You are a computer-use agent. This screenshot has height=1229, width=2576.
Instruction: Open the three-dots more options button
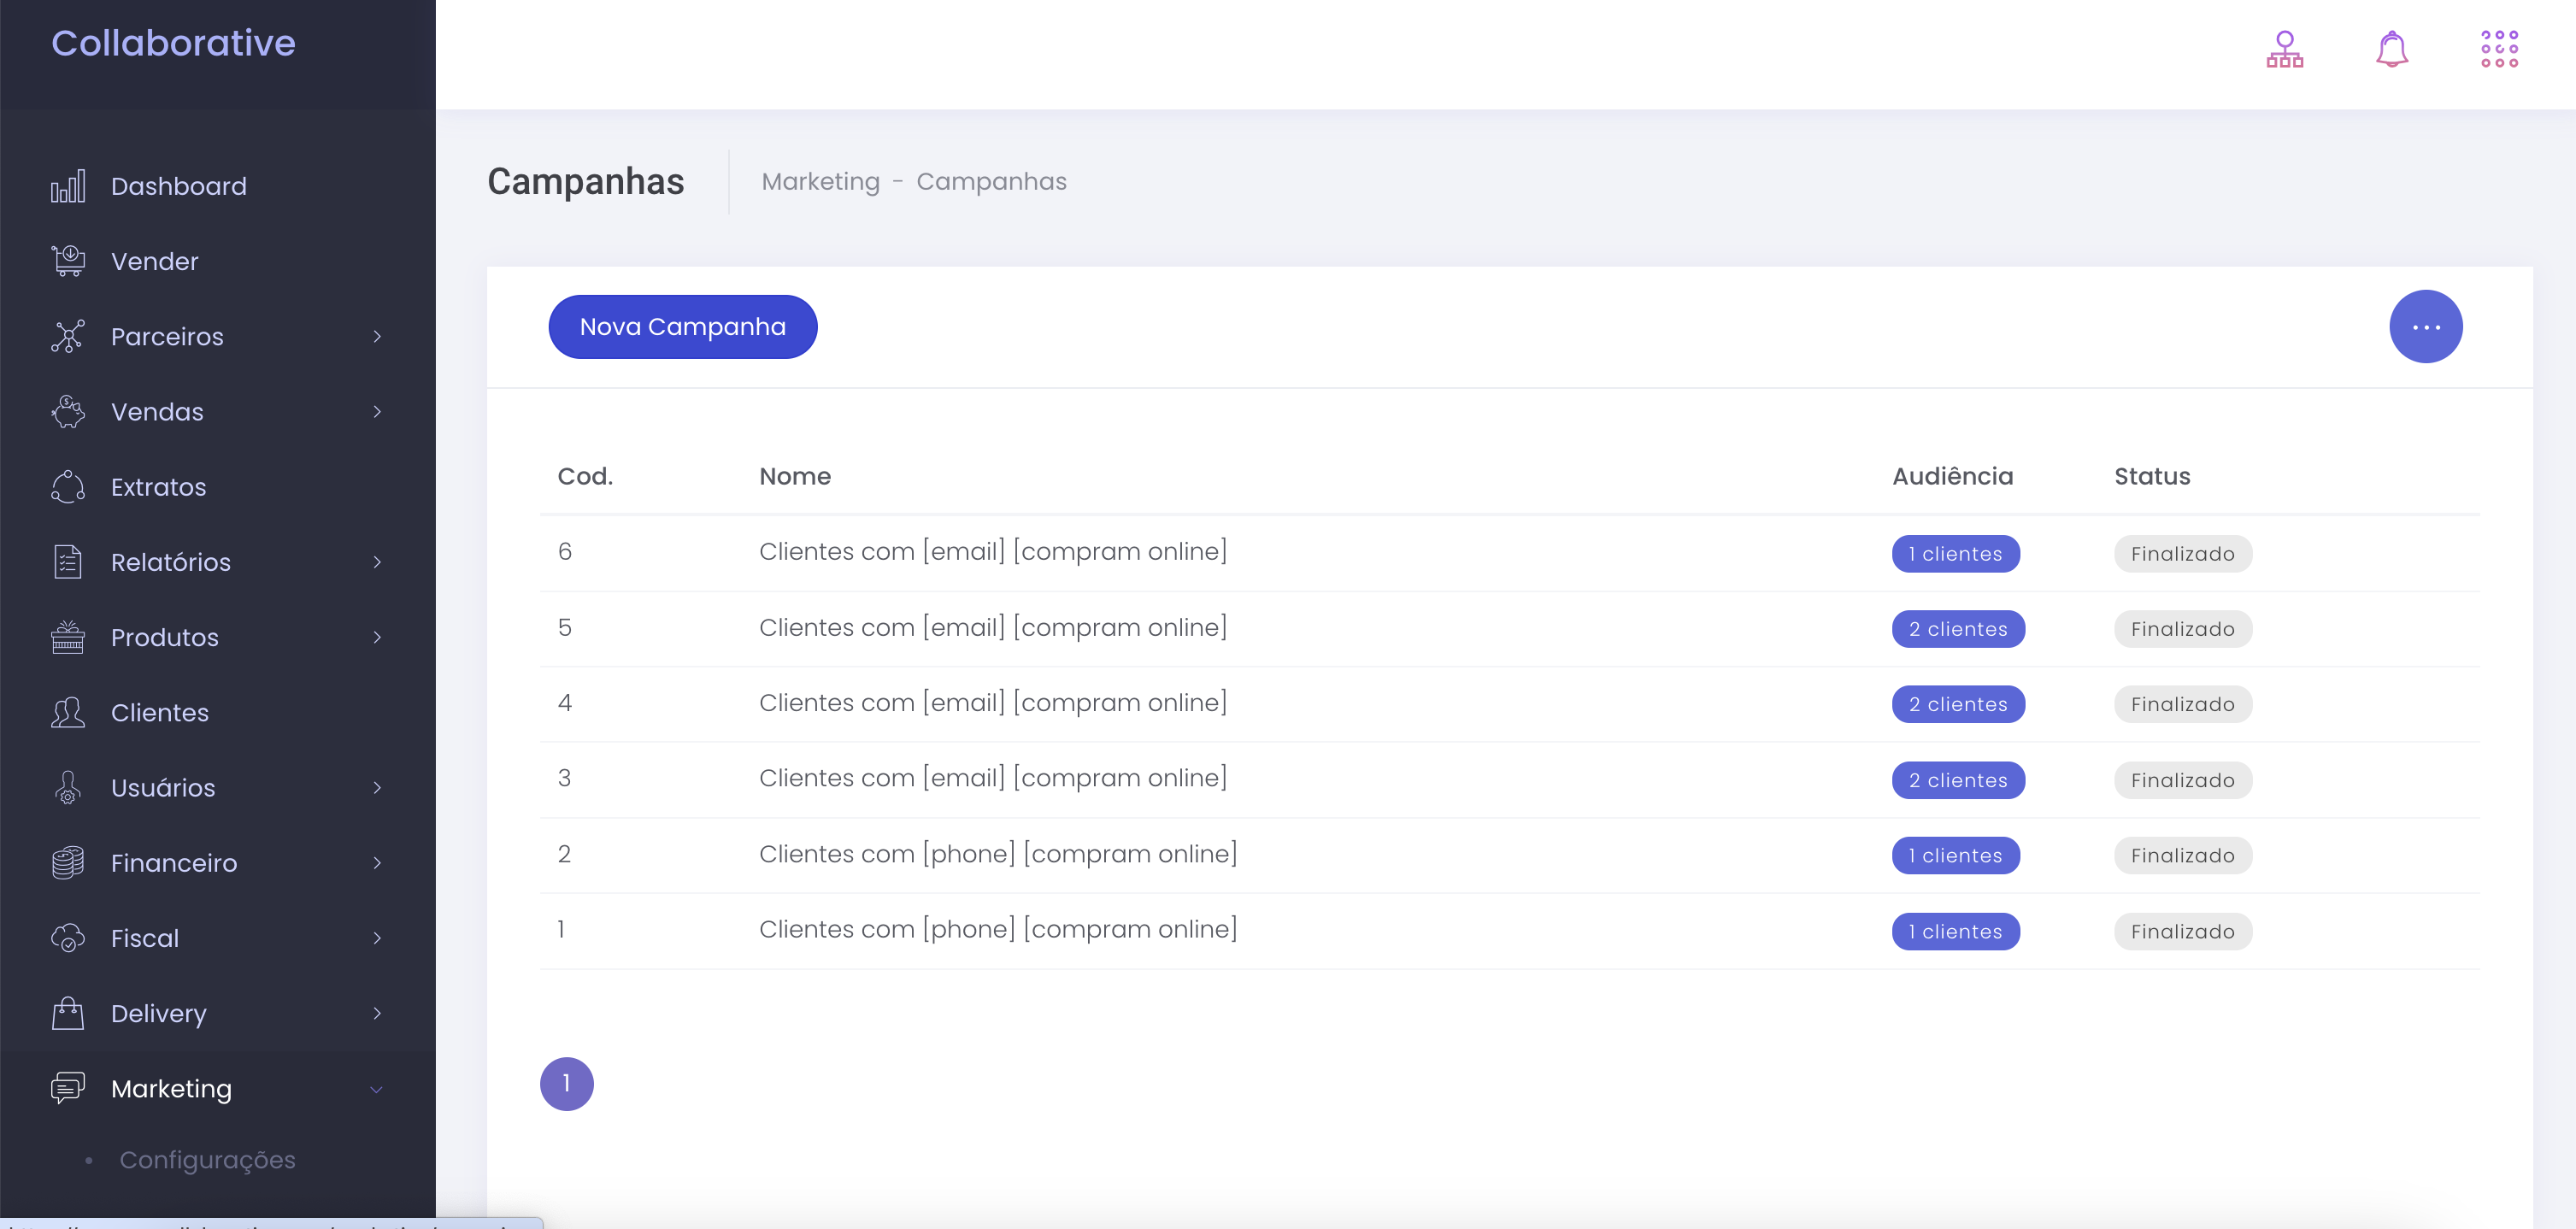click(x=2426, y=327)
